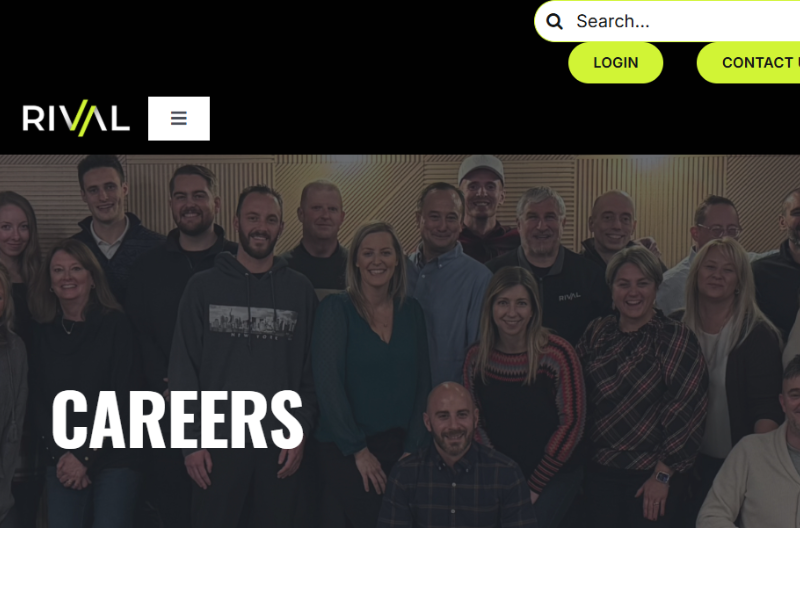Open the LOGIN page

[x=615, y=63]
